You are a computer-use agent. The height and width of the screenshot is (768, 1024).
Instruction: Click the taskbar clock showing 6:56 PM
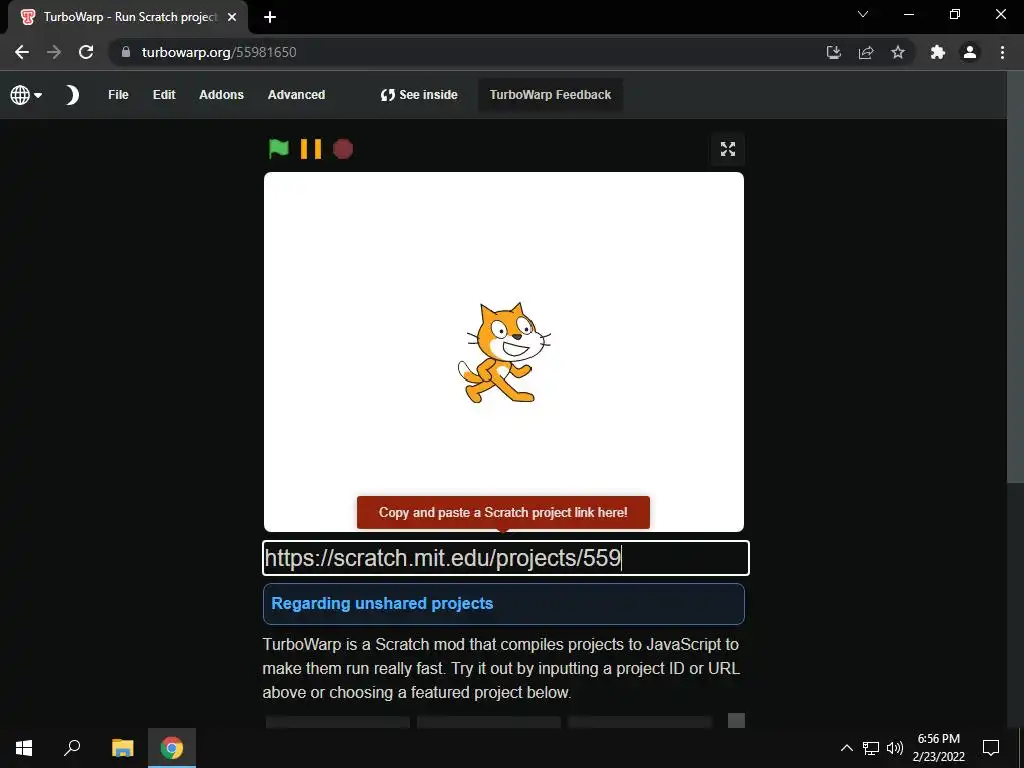pos(938,748)
